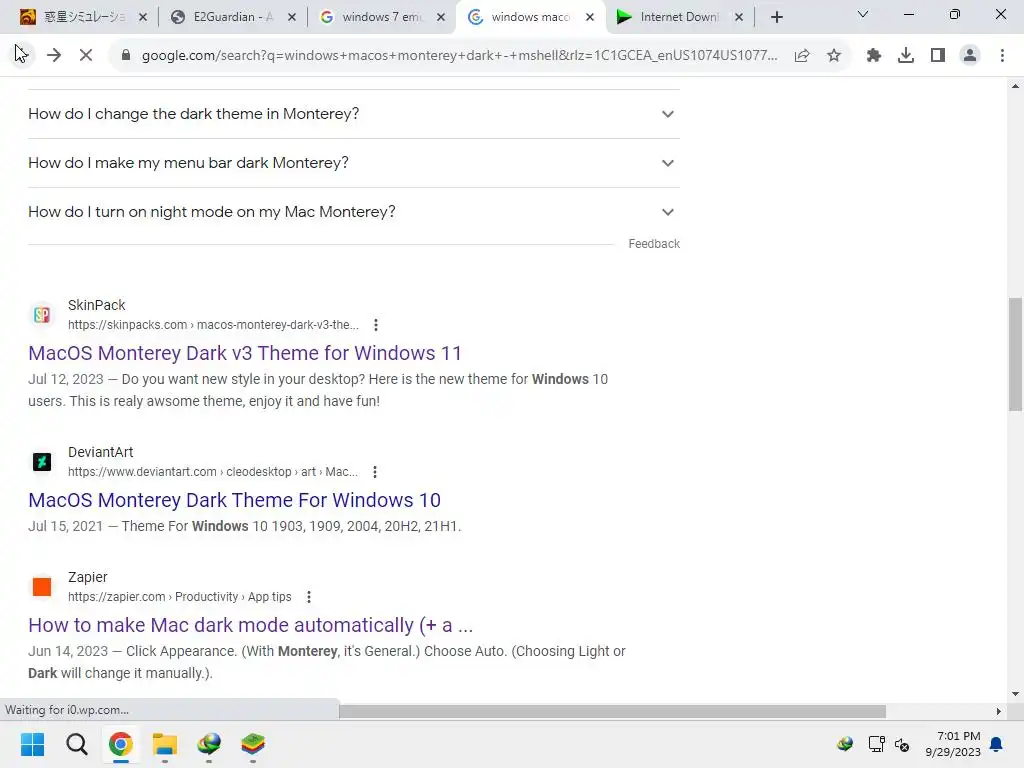Open File Explorer from taskbar
The width and height of the screenshot is (1024, 768).
point(165,744)
